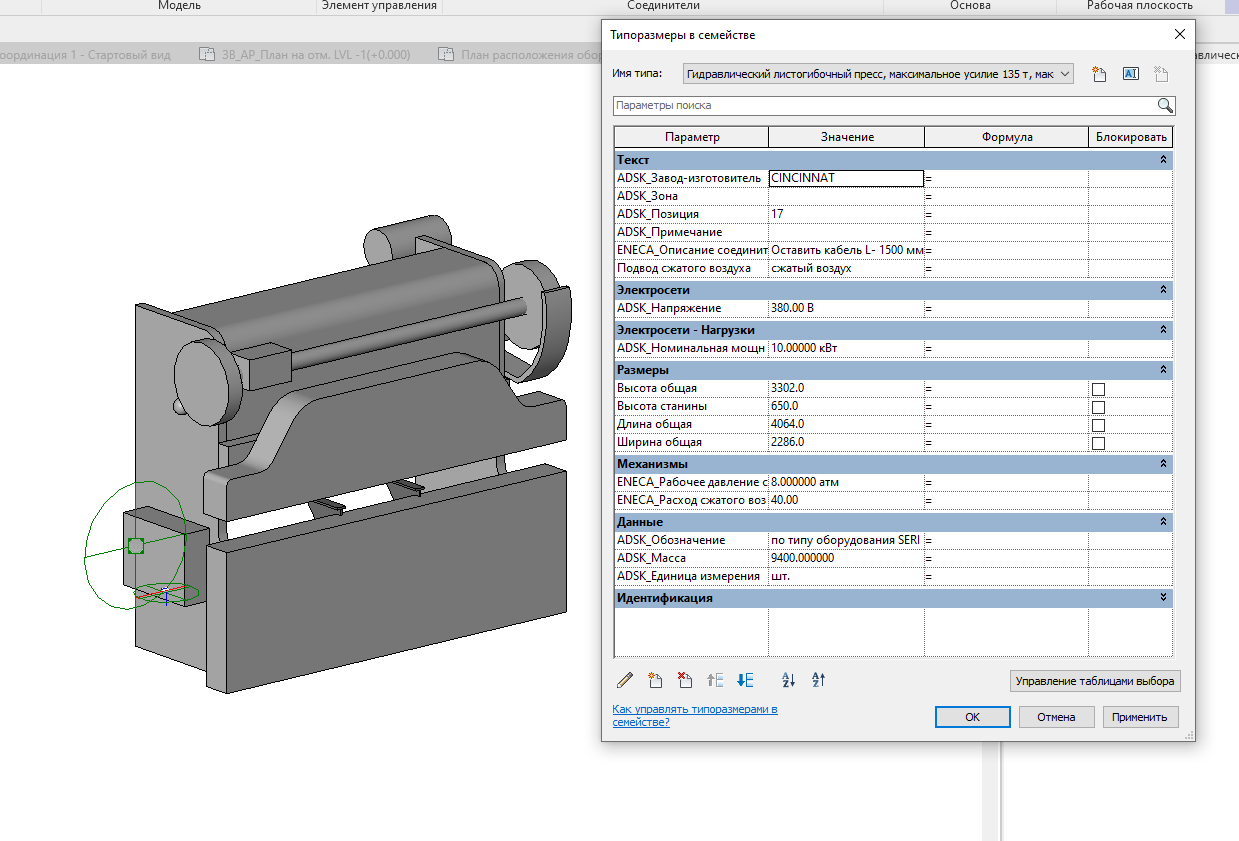Select the ADSK_Позиция value 17
Screen dimensions: 1239x841
pos(846,214)
